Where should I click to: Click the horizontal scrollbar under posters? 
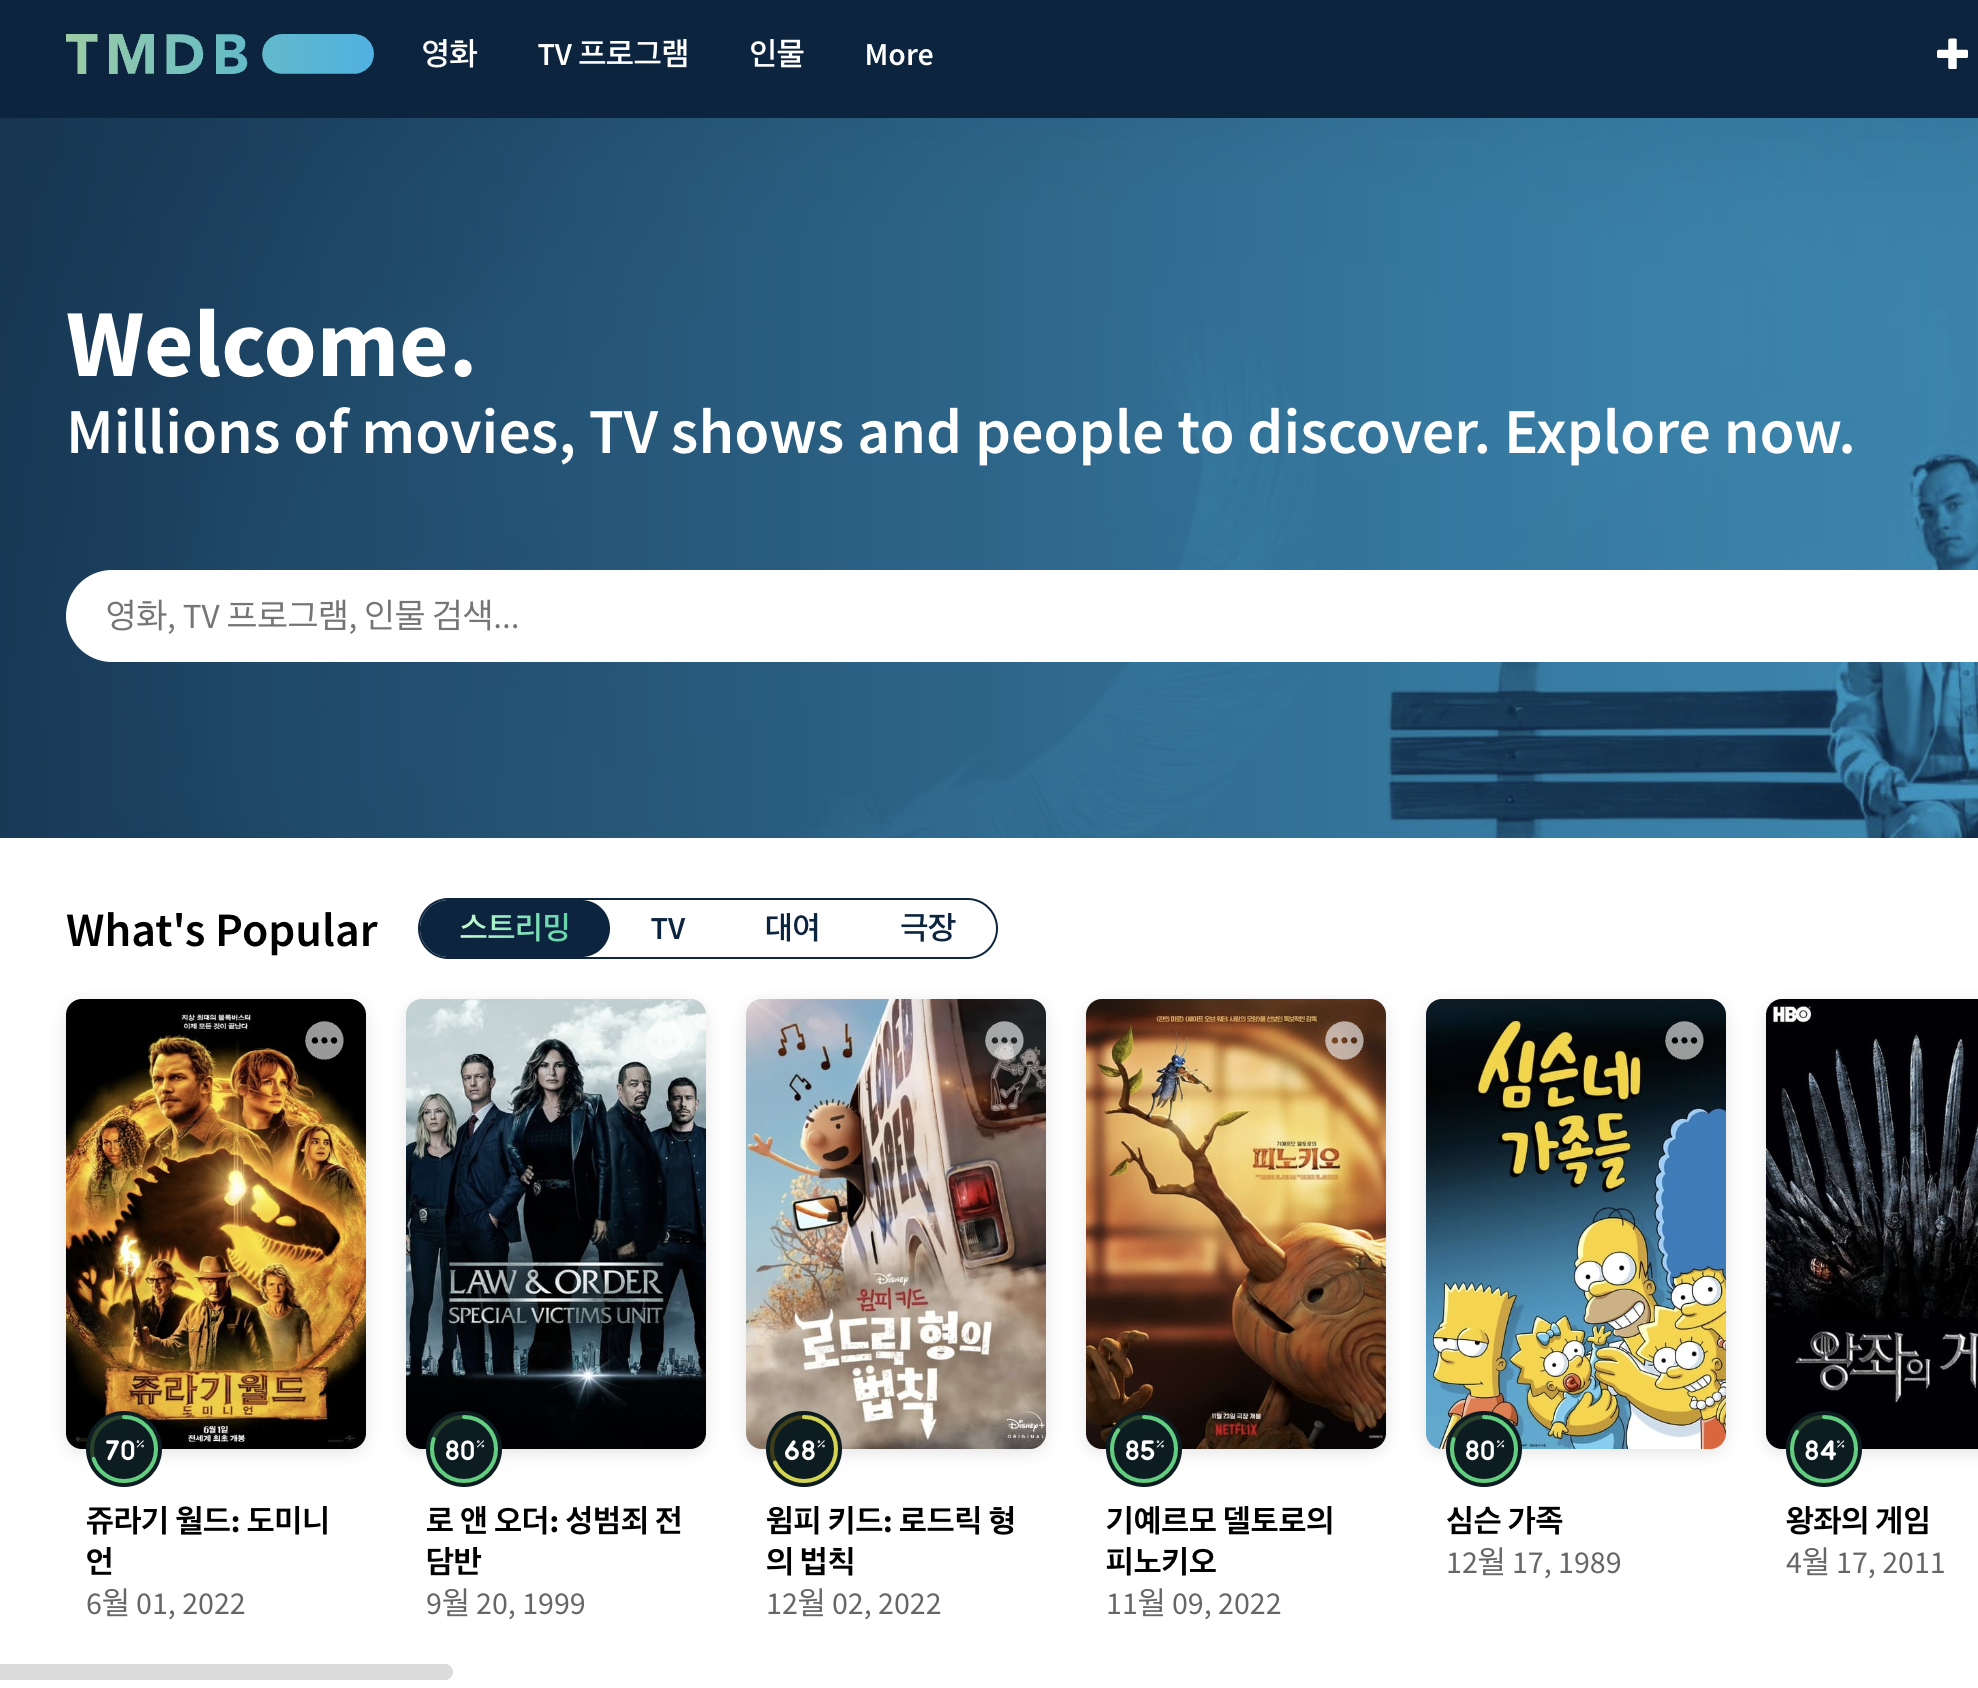(x=226, y=1672)
